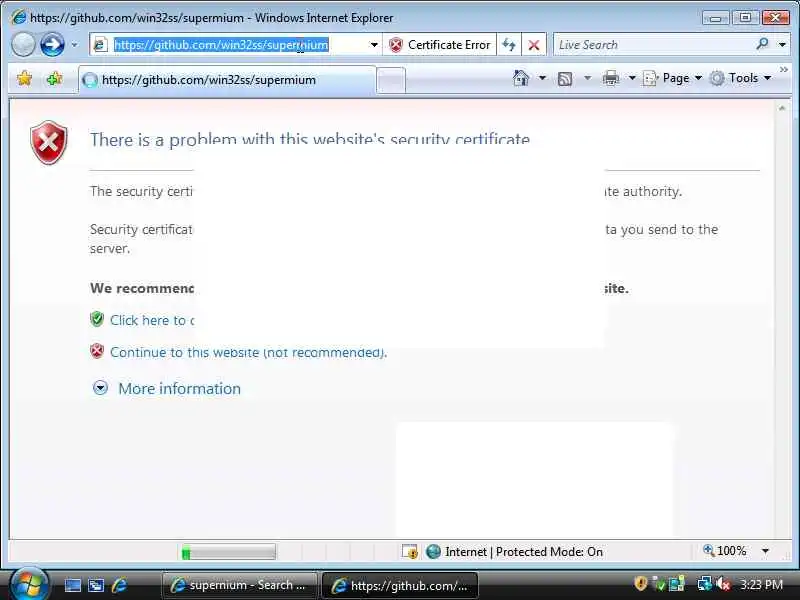The height and width of the screenshot is (600, 800).
Task: Click the red shield icon beside Continue
Action: pyautogui.click(x=97, y=351)
